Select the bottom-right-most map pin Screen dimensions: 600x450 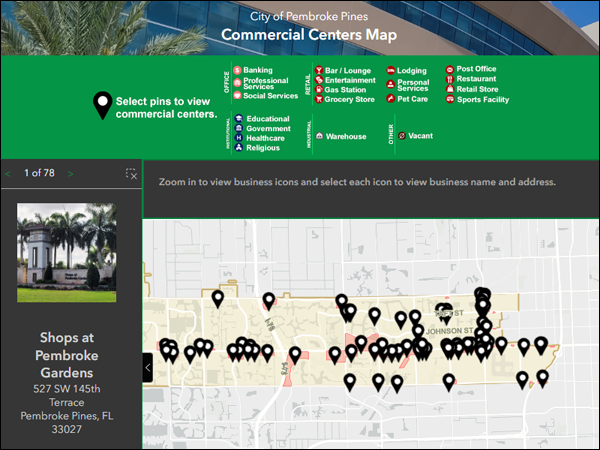(542, 378)
